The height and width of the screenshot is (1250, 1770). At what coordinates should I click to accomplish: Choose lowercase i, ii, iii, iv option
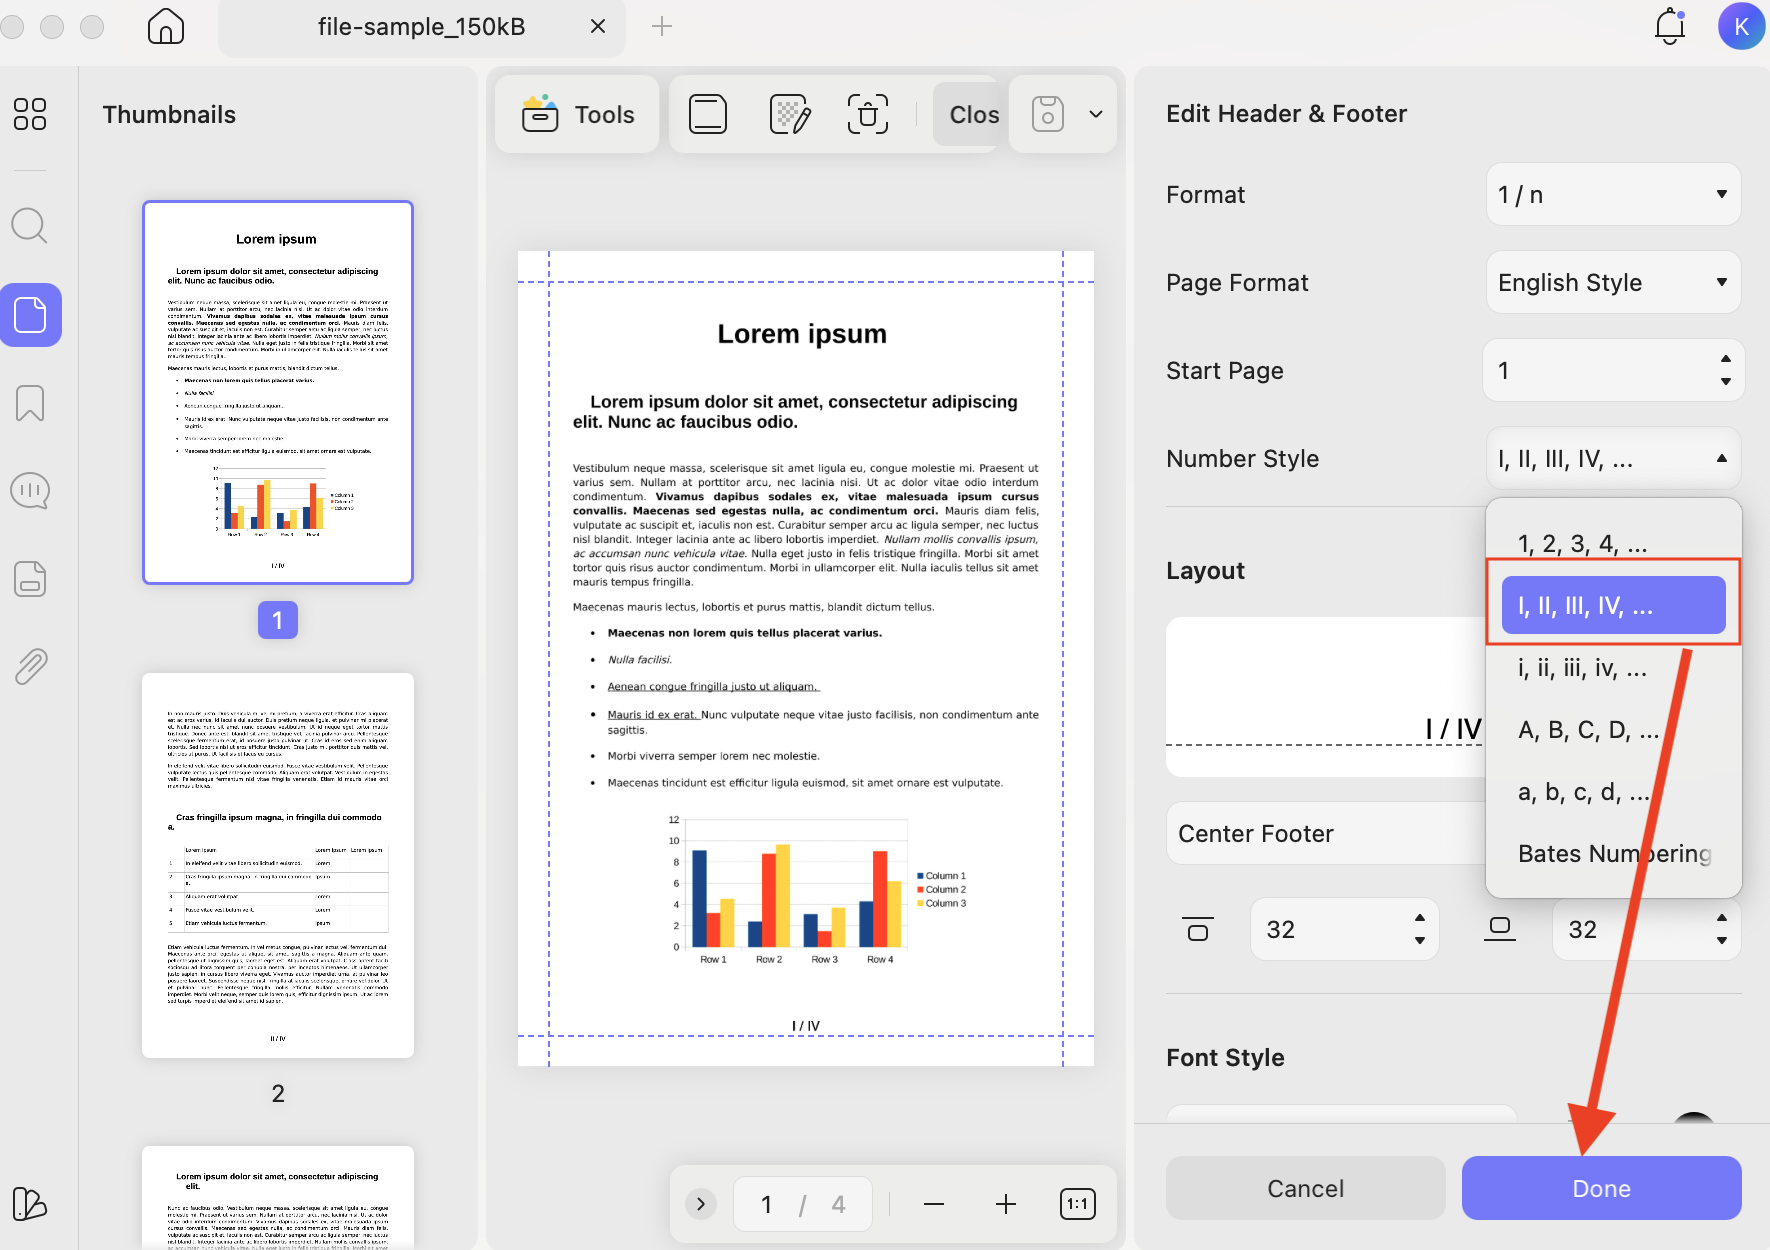click(x=1613, y=668)
